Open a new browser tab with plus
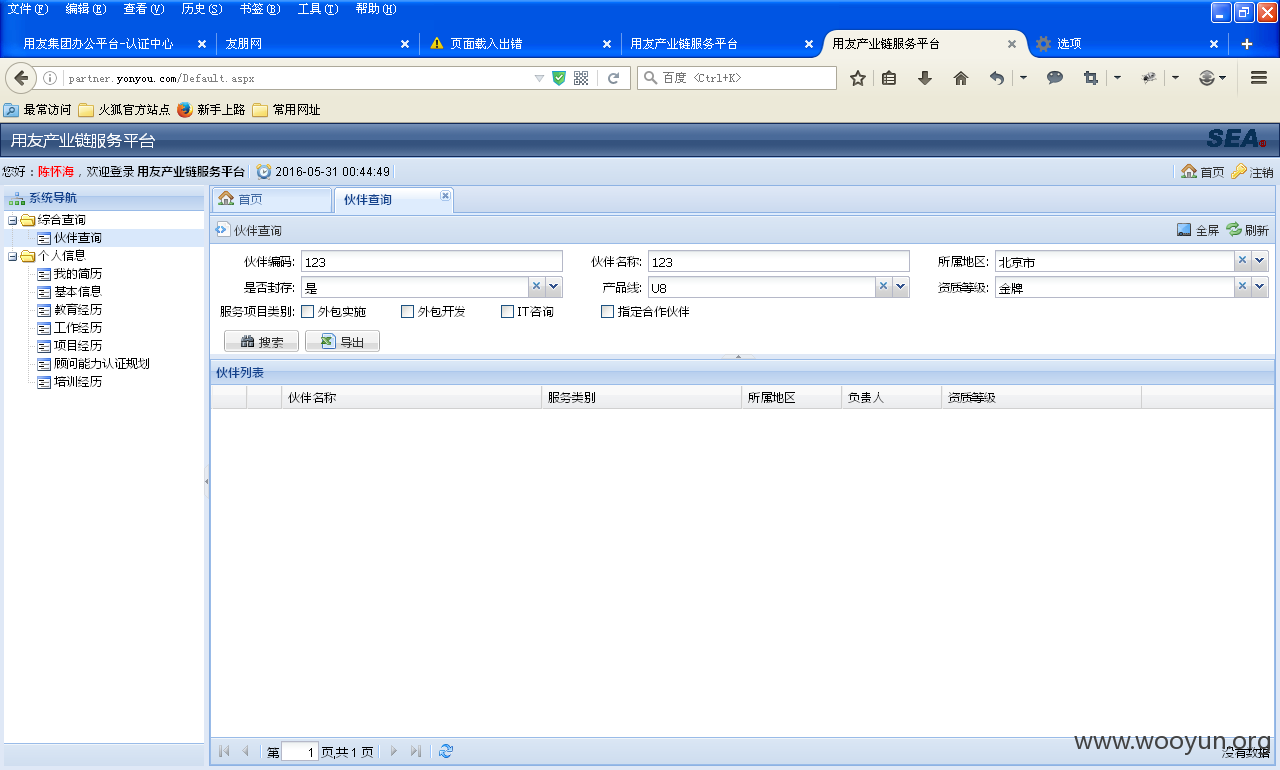Image resolution: width=1280 pixels, height=770 pixels. (1247, 44)
